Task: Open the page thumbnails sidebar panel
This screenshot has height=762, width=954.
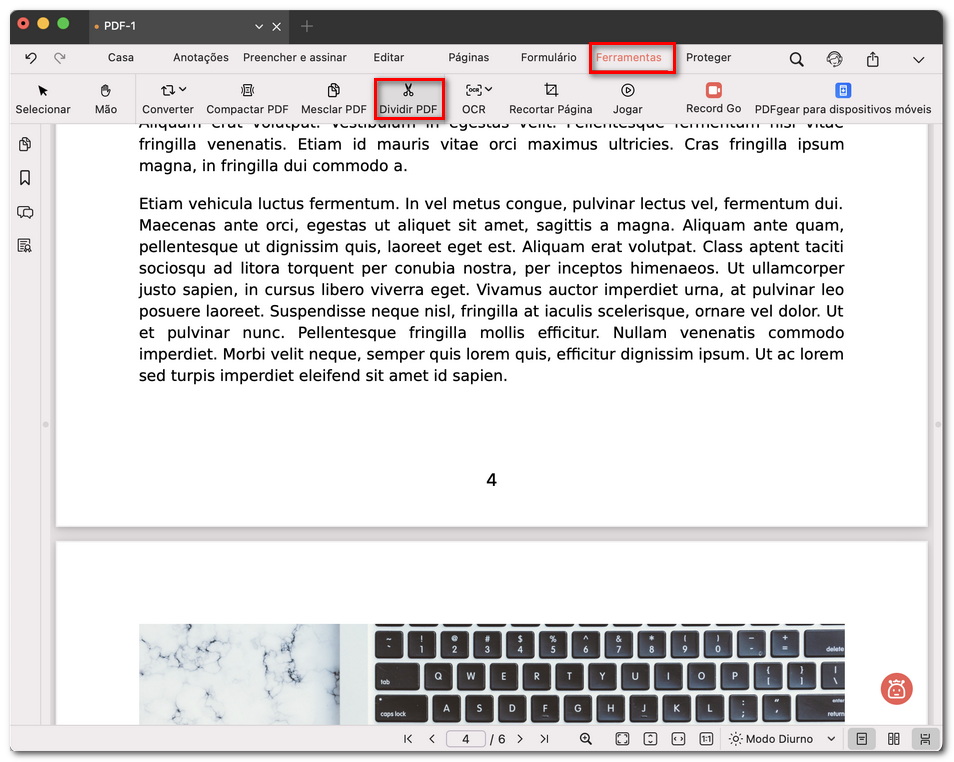Action: pos(23,143)
